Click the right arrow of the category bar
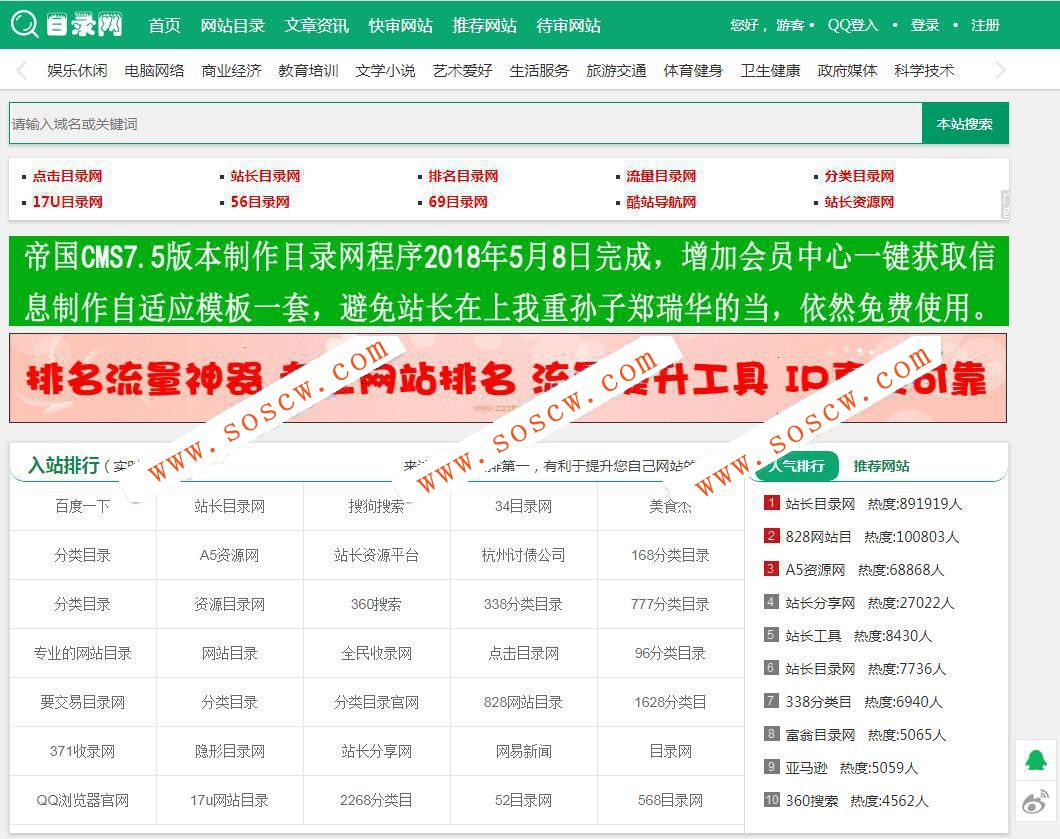 [x=1001, y=70]
